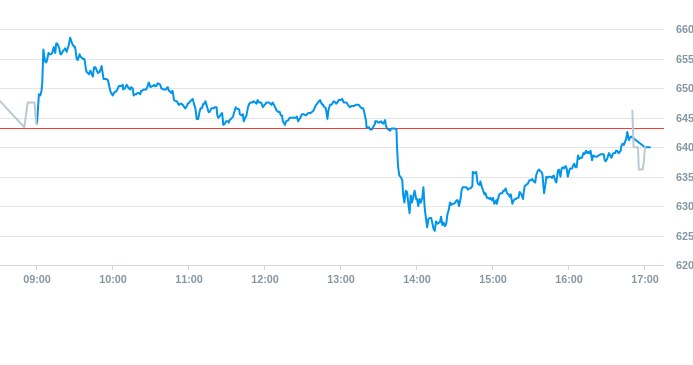
Task: Click the grey pre-market line before 09:00
Action: (x=18, y=115)
